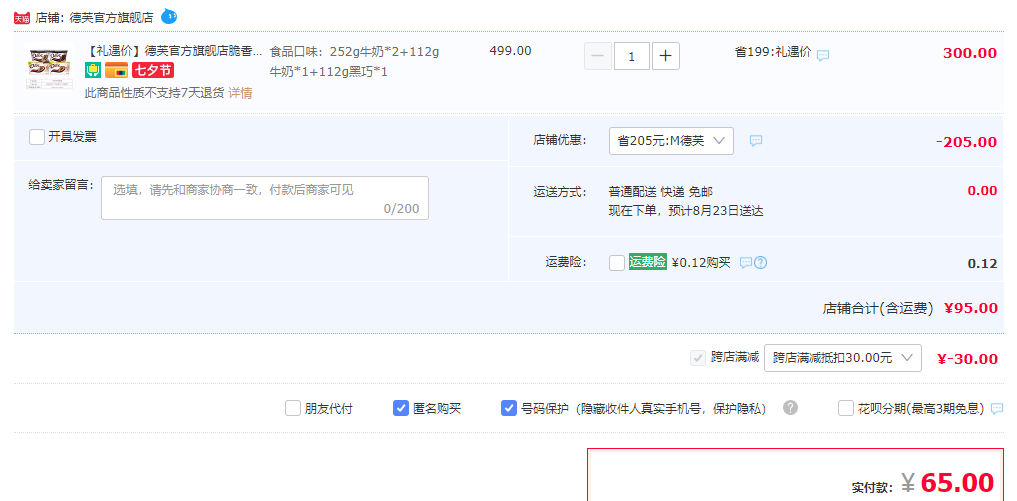Decrease quantity with the minus button
Screen dimensions: 1017x501
pyautogui.click(x=598, y=56)
